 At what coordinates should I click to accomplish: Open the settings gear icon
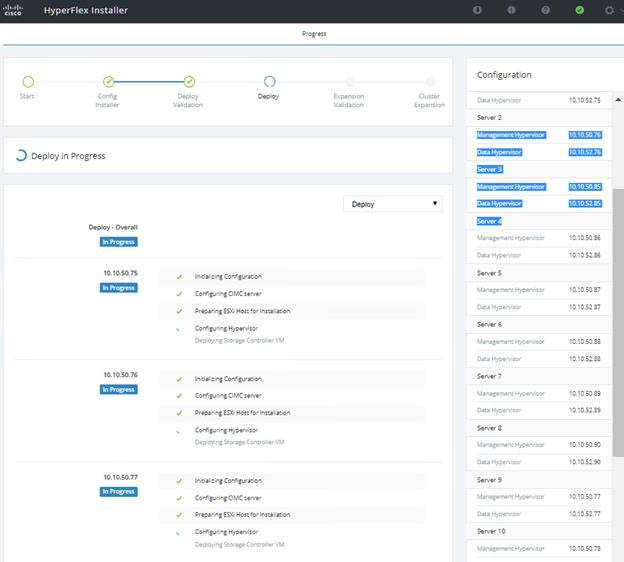coord(609,10)
